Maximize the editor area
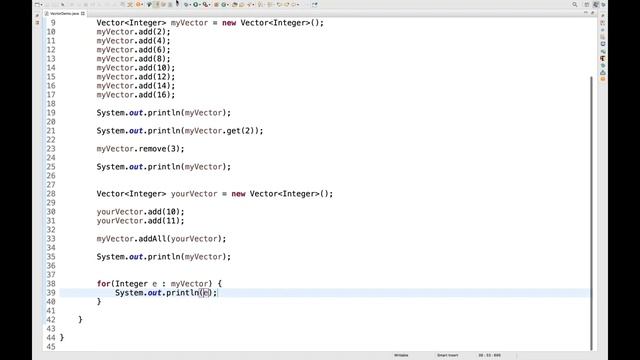640x360 pixels. (x=593, y=13)
